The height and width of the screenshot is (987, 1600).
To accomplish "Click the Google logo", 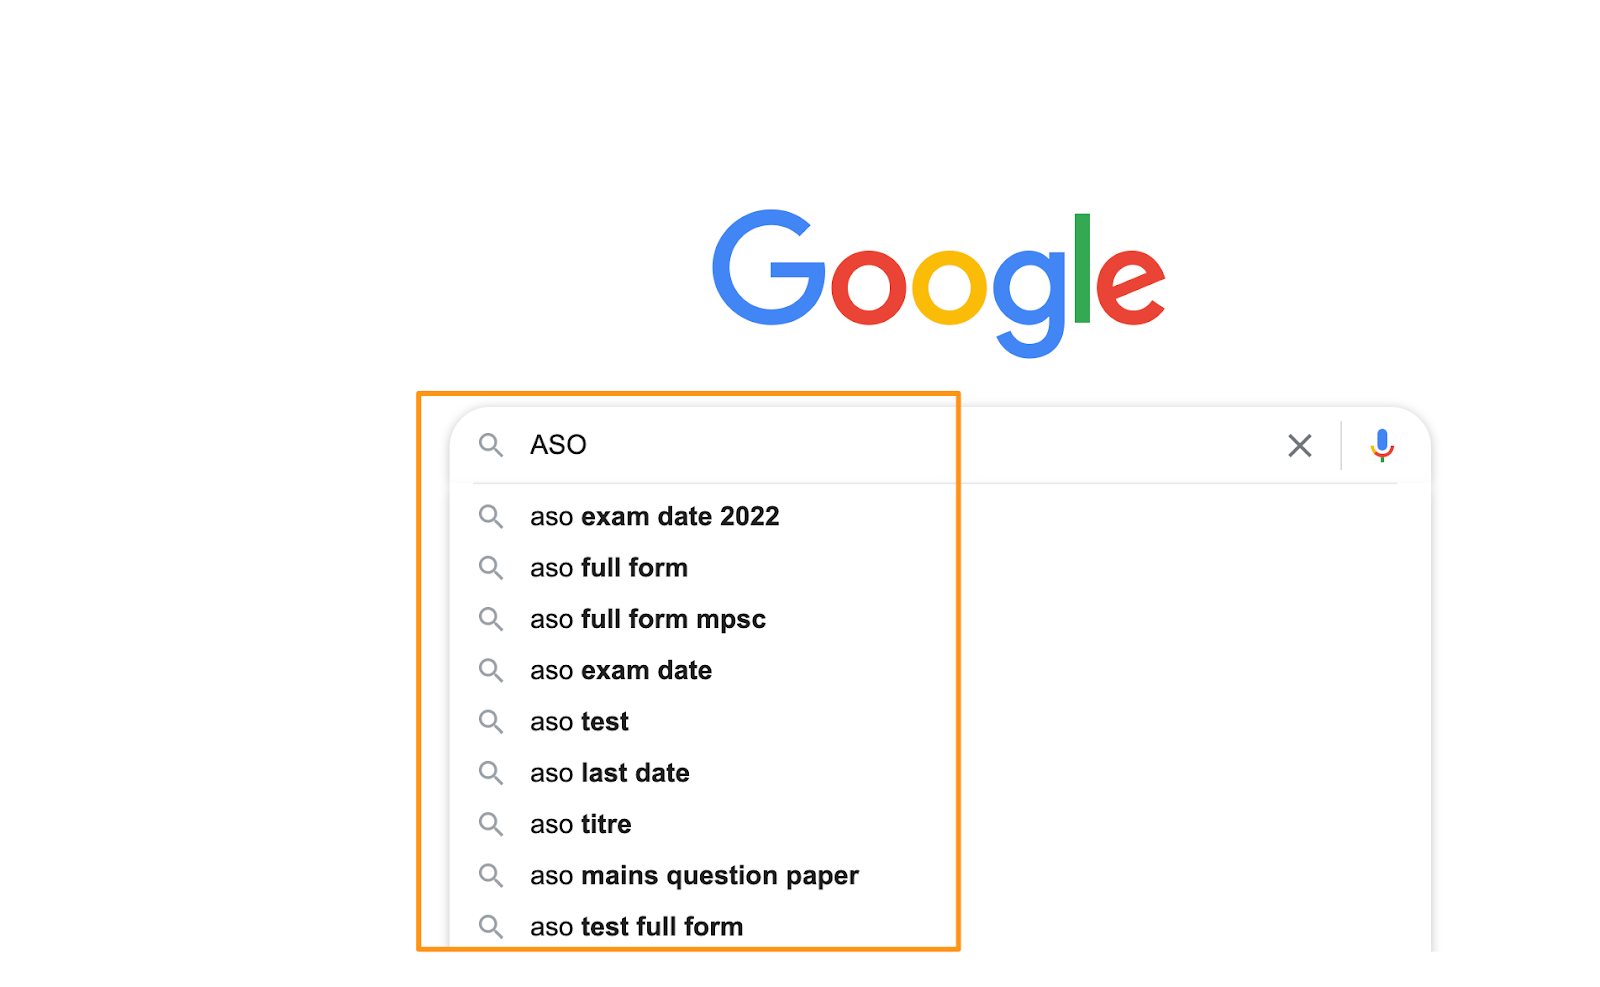I will (939, 283).
